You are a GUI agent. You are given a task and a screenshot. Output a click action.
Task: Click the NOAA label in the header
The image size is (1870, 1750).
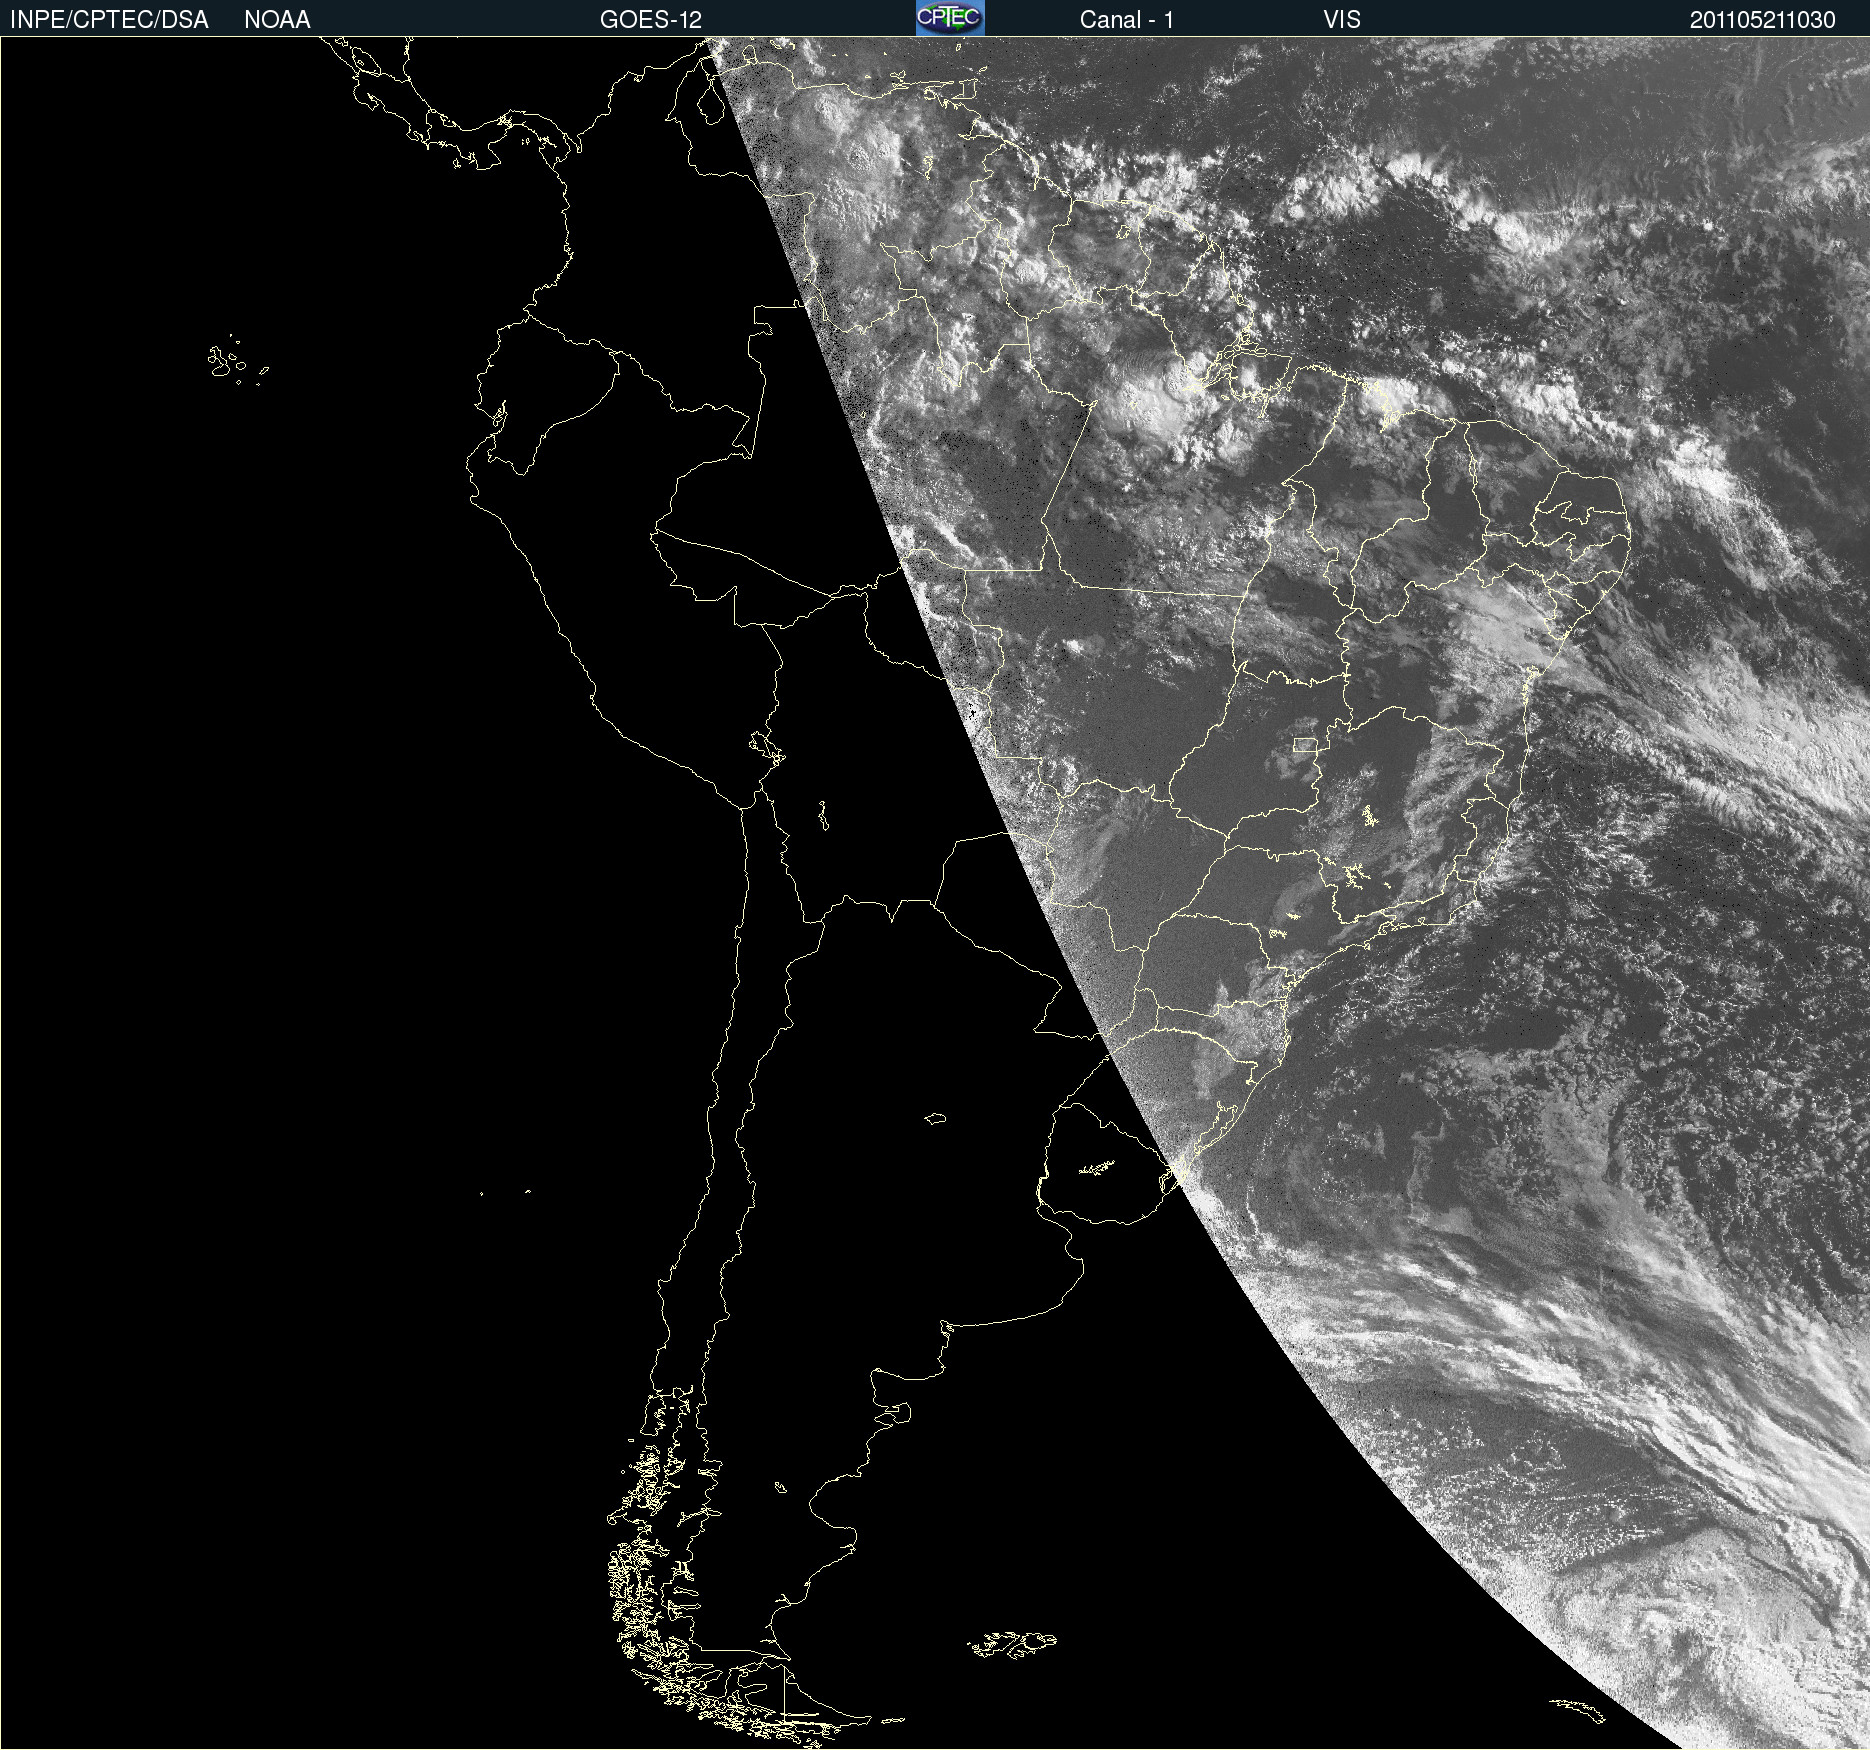click(277, 20)
